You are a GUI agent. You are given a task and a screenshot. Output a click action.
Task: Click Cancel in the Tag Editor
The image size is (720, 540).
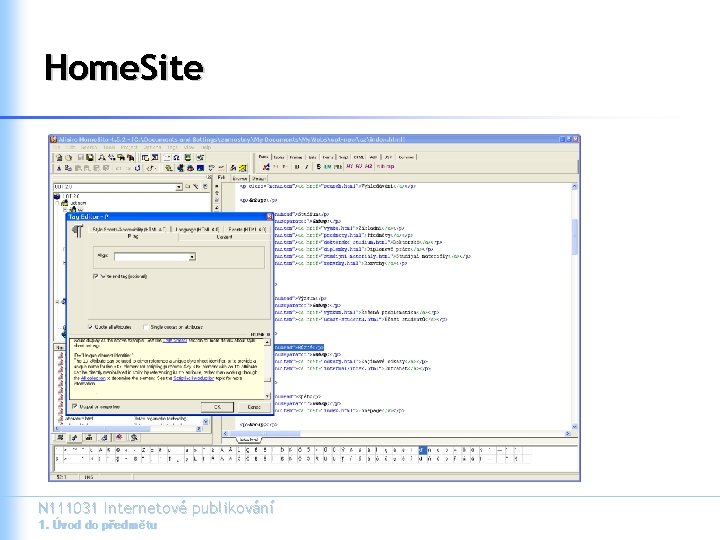click(x=254, y=407)
